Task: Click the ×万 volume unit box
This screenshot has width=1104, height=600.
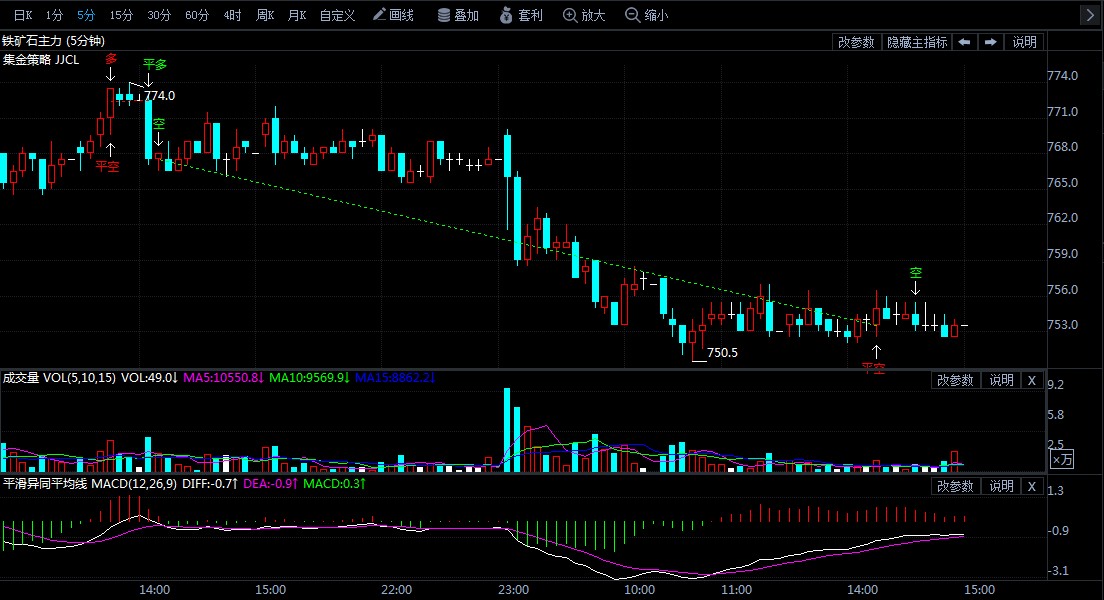Action: [x=1061, y=459]
